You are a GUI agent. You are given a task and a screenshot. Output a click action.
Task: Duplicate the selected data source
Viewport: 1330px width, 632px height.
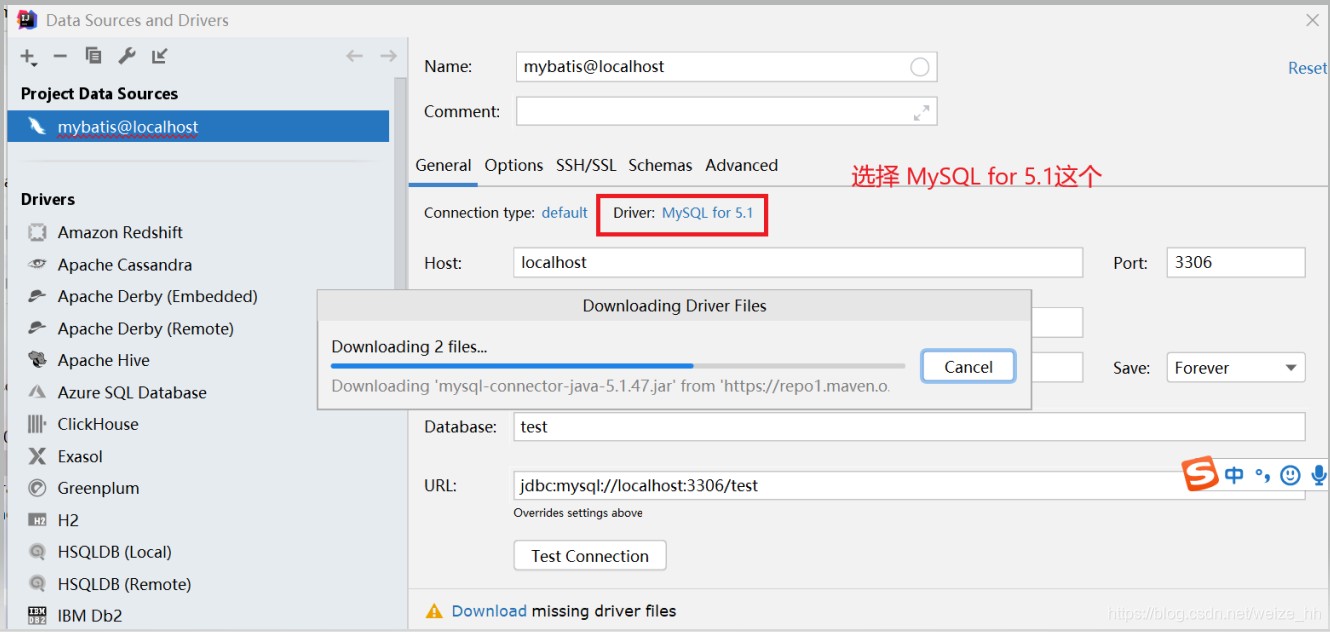[x=93, y=56]
